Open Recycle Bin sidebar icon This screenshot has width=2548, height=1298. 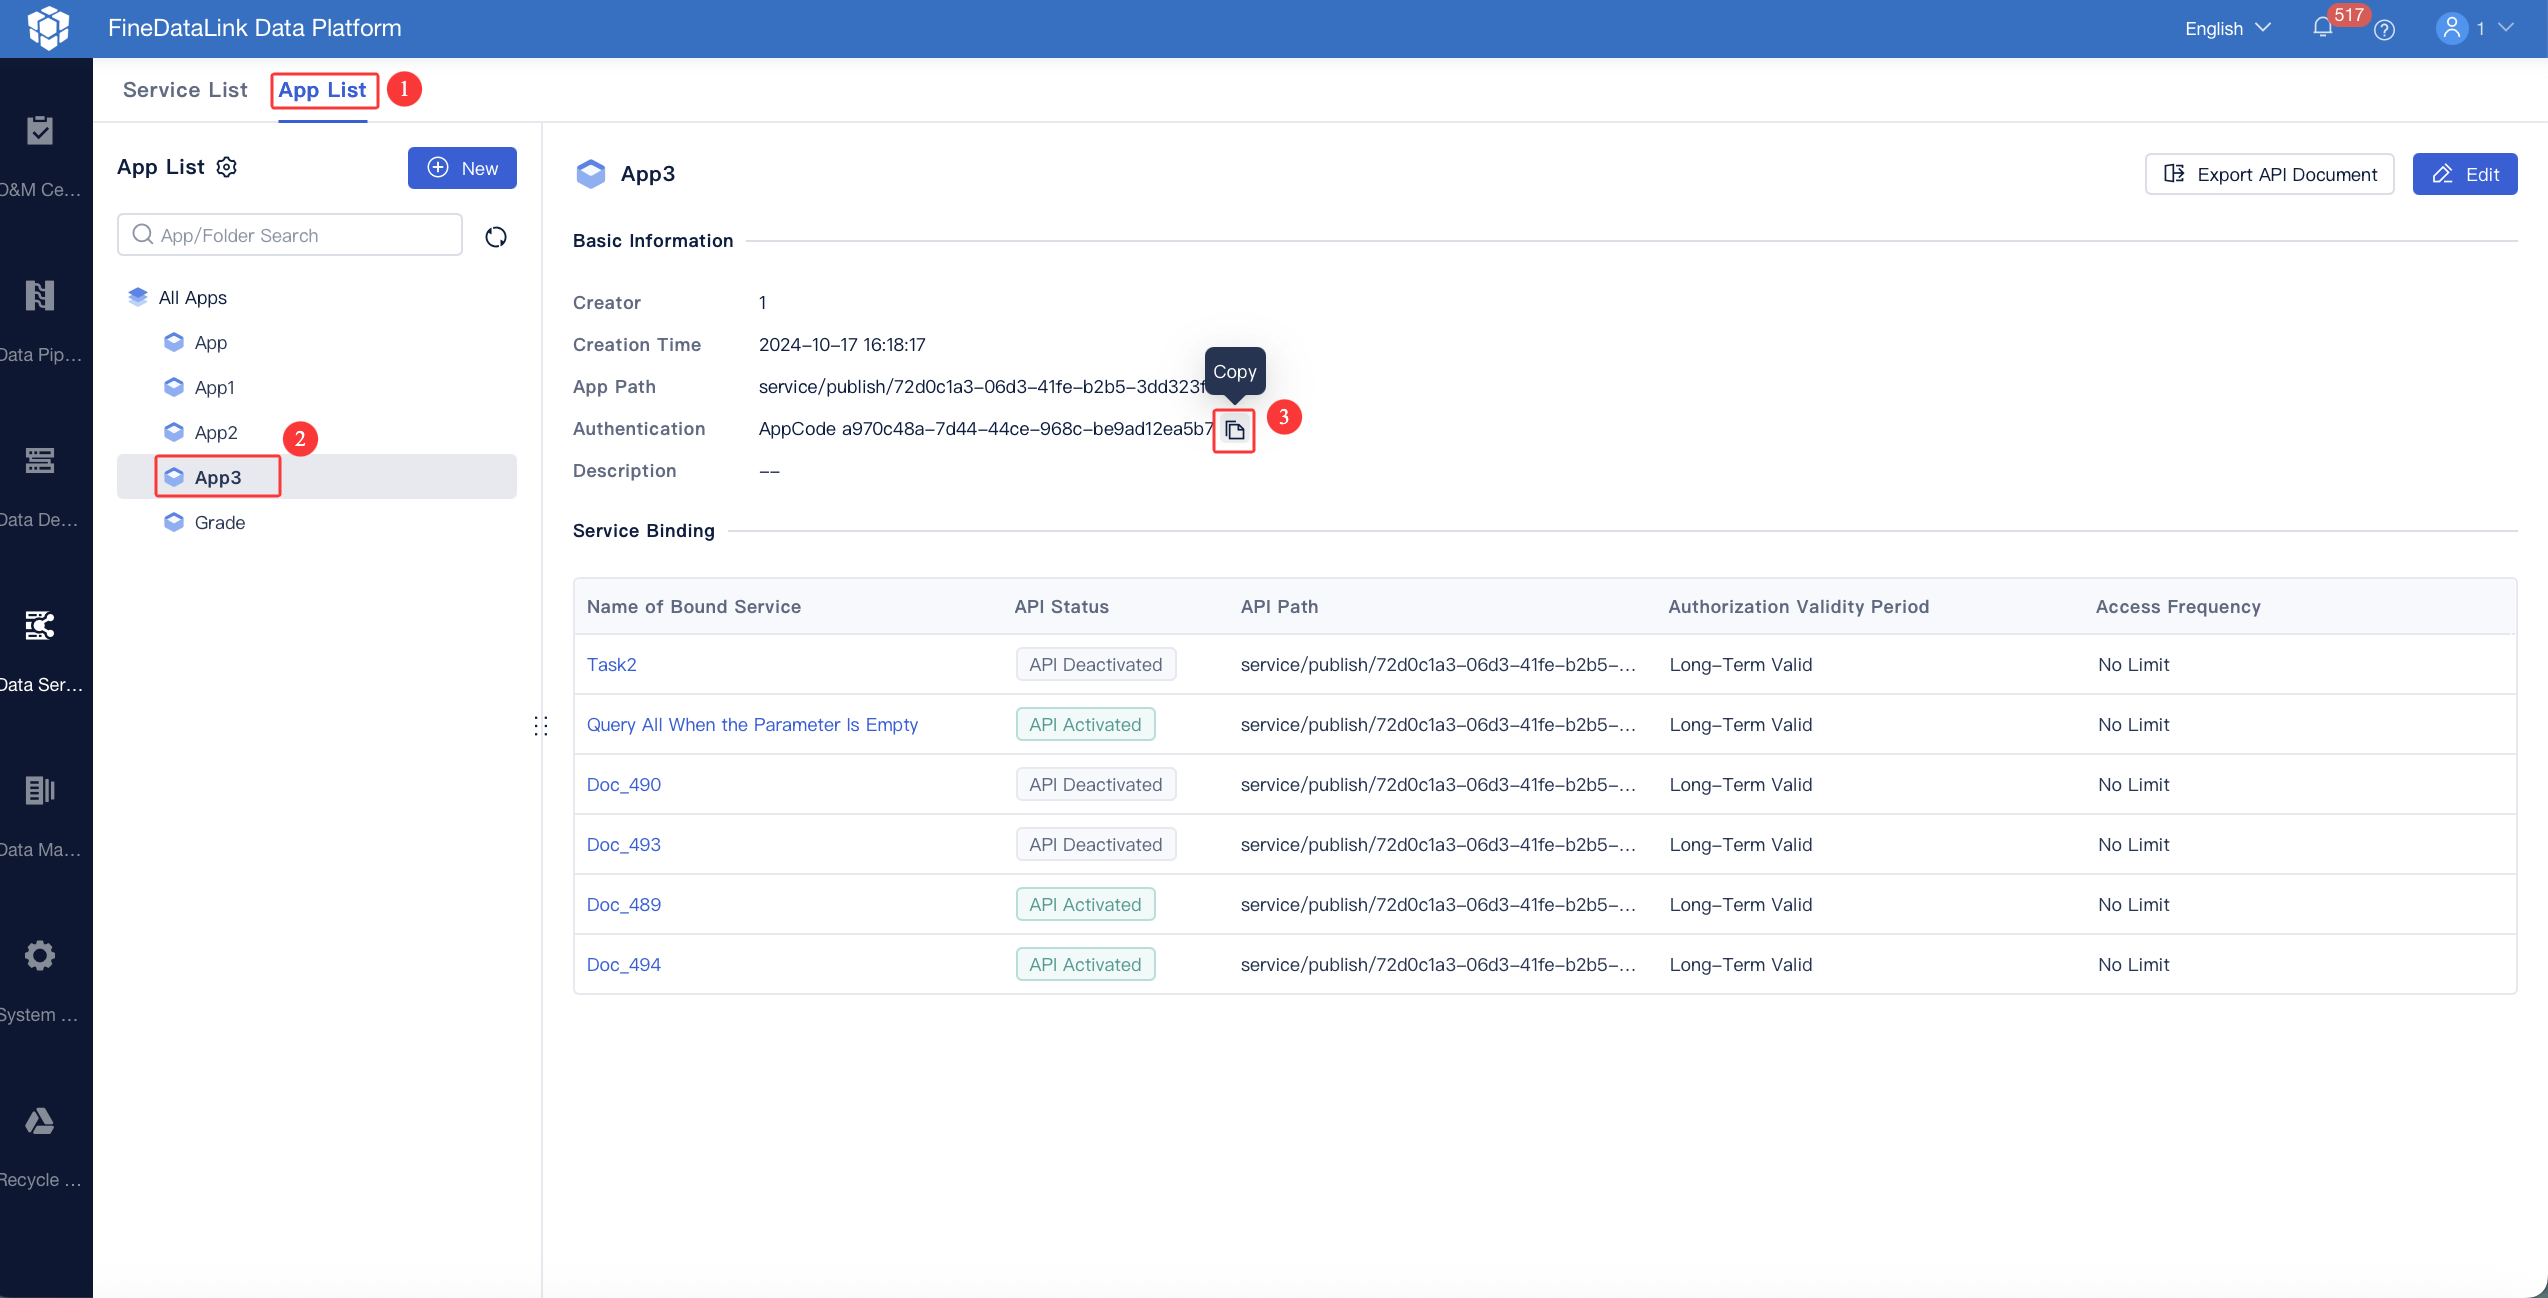click(40, 1121)
